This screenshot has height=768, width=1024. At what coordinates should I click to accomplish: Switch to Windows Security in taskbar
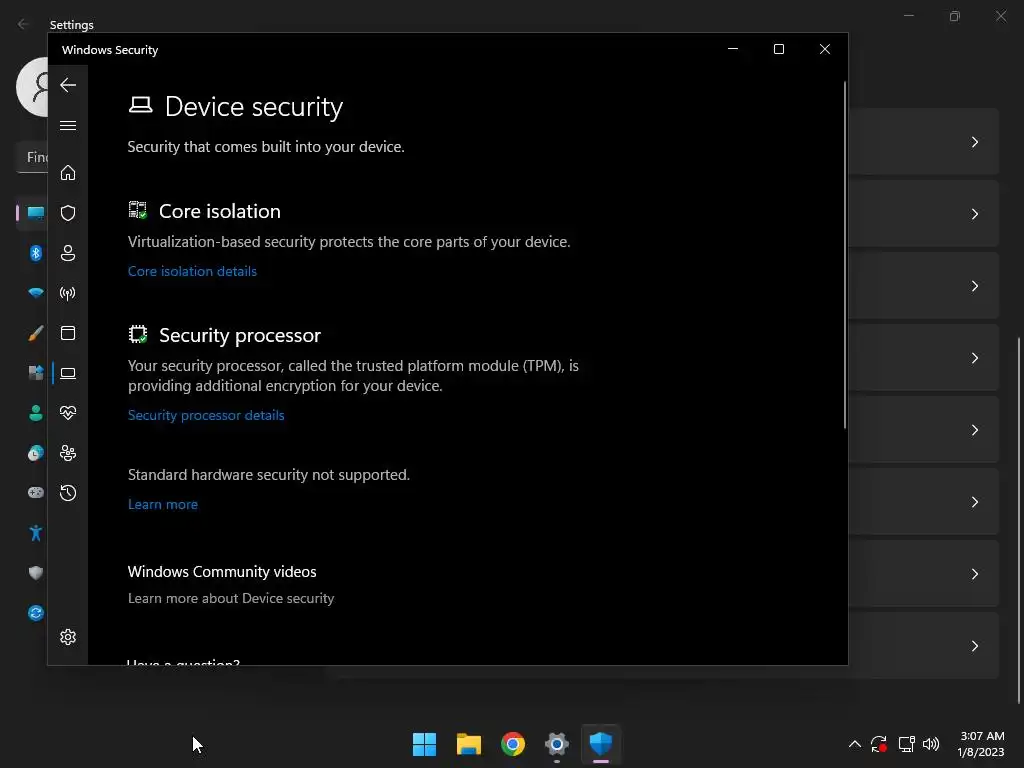click(x=601, y=744)
